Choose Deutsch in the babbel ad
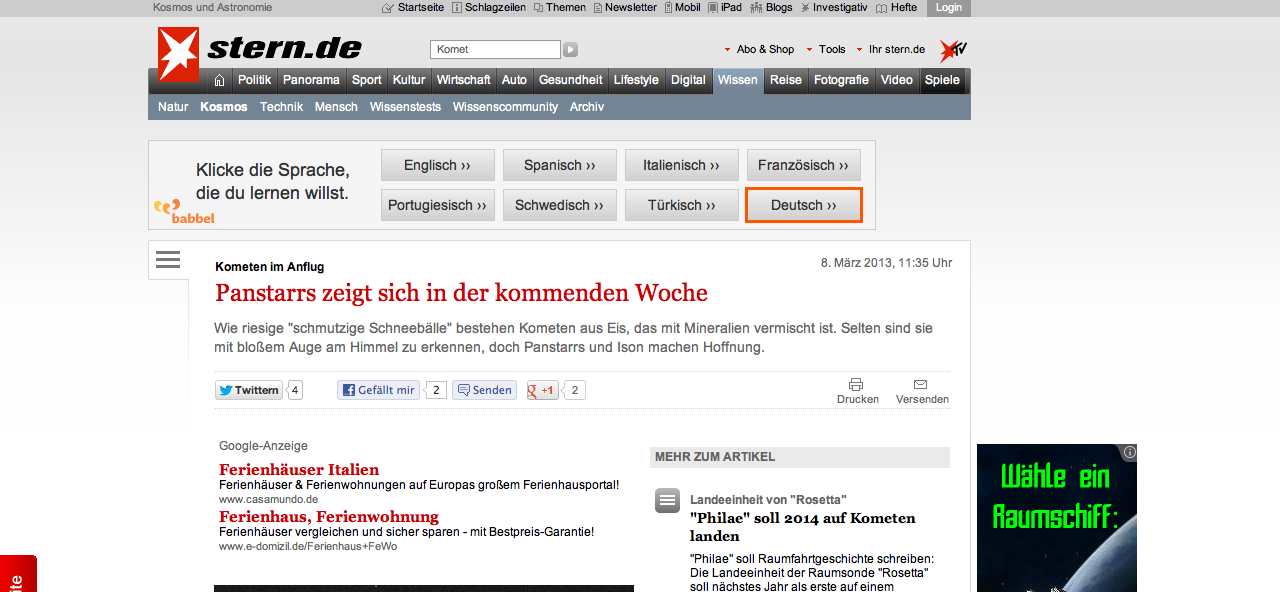This screenshot has width=1280, height=592. click(803, 205)
